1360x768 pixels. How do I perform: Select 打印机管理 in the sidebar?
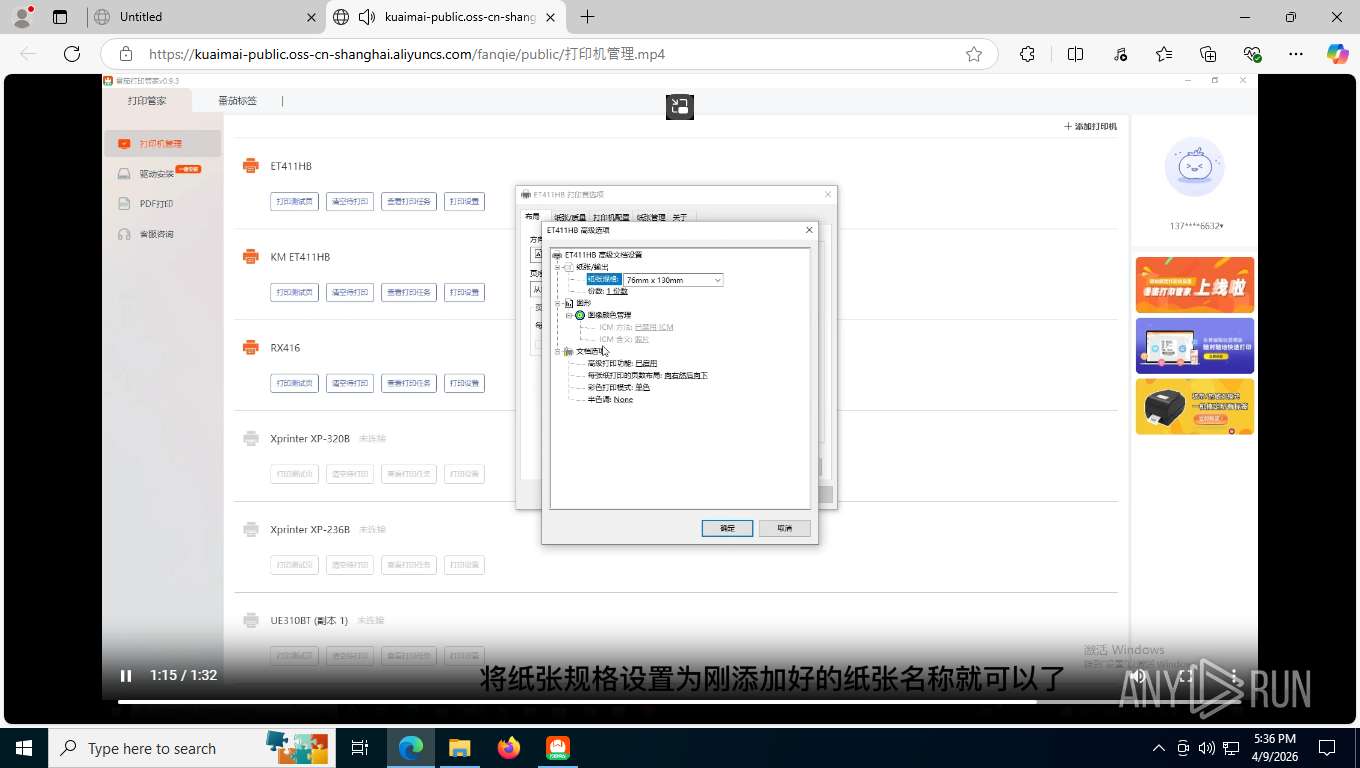(162, 144)
